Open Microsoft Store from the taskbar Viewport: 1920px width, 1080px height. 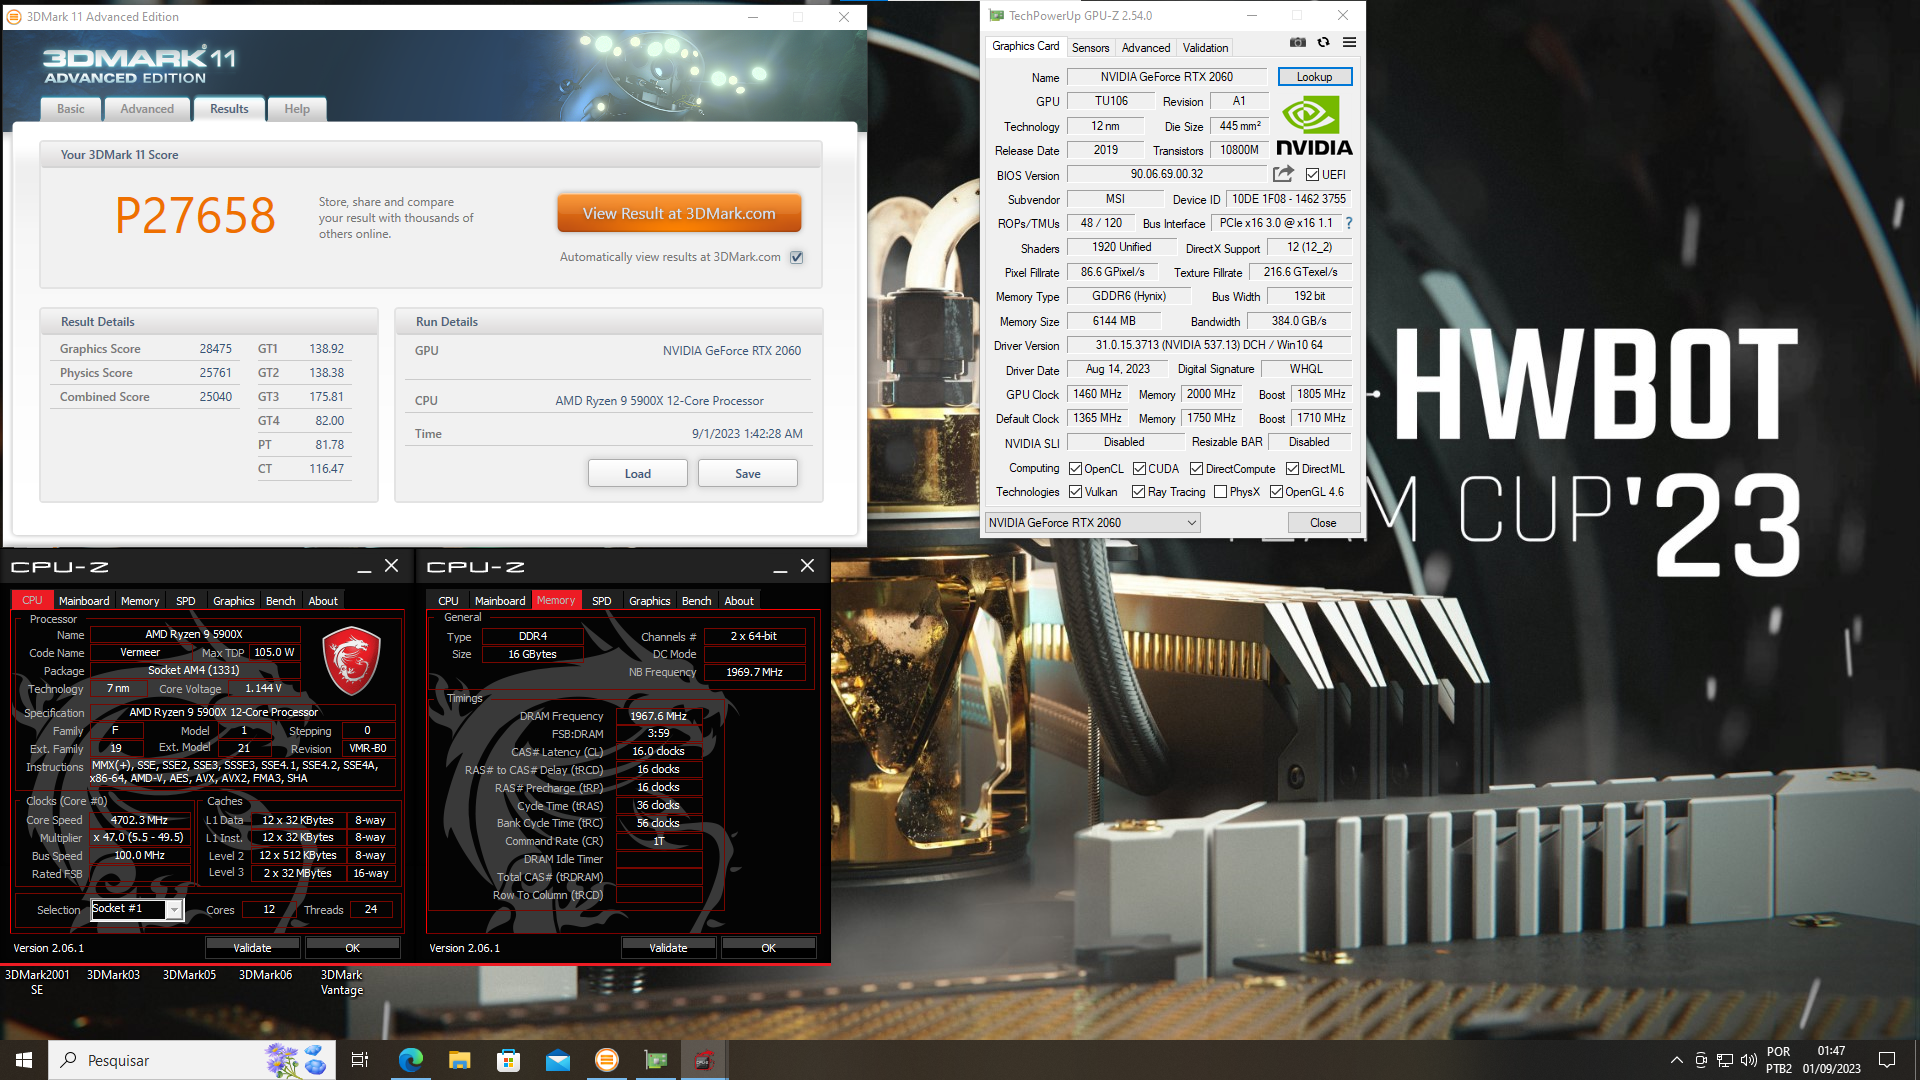point(508,1060)
